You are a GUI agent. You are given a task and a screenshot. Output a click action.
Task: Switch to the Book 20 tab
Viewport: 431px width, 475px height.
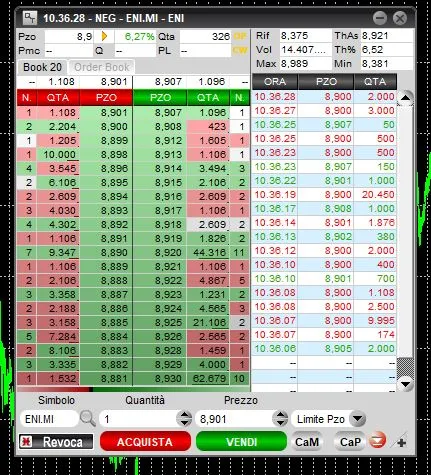[x=42, y=67]
